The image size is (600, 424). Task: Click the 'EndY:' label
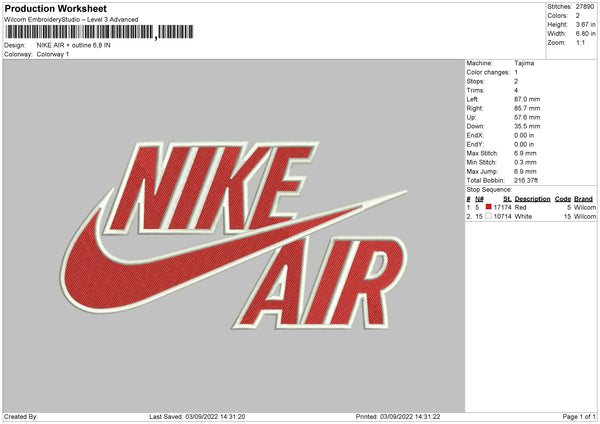(x=475, y=144)
